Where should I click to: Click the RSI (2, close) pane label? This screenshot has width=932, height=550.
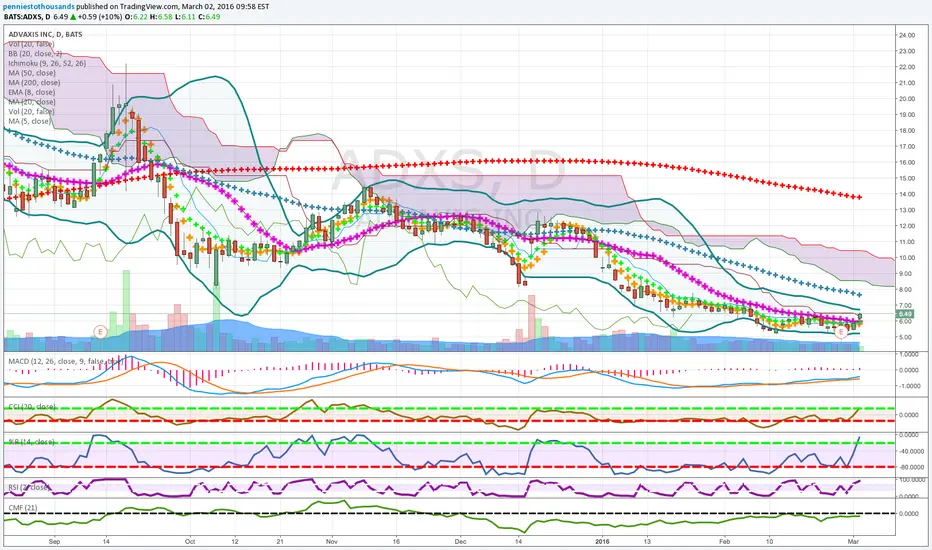29,487
